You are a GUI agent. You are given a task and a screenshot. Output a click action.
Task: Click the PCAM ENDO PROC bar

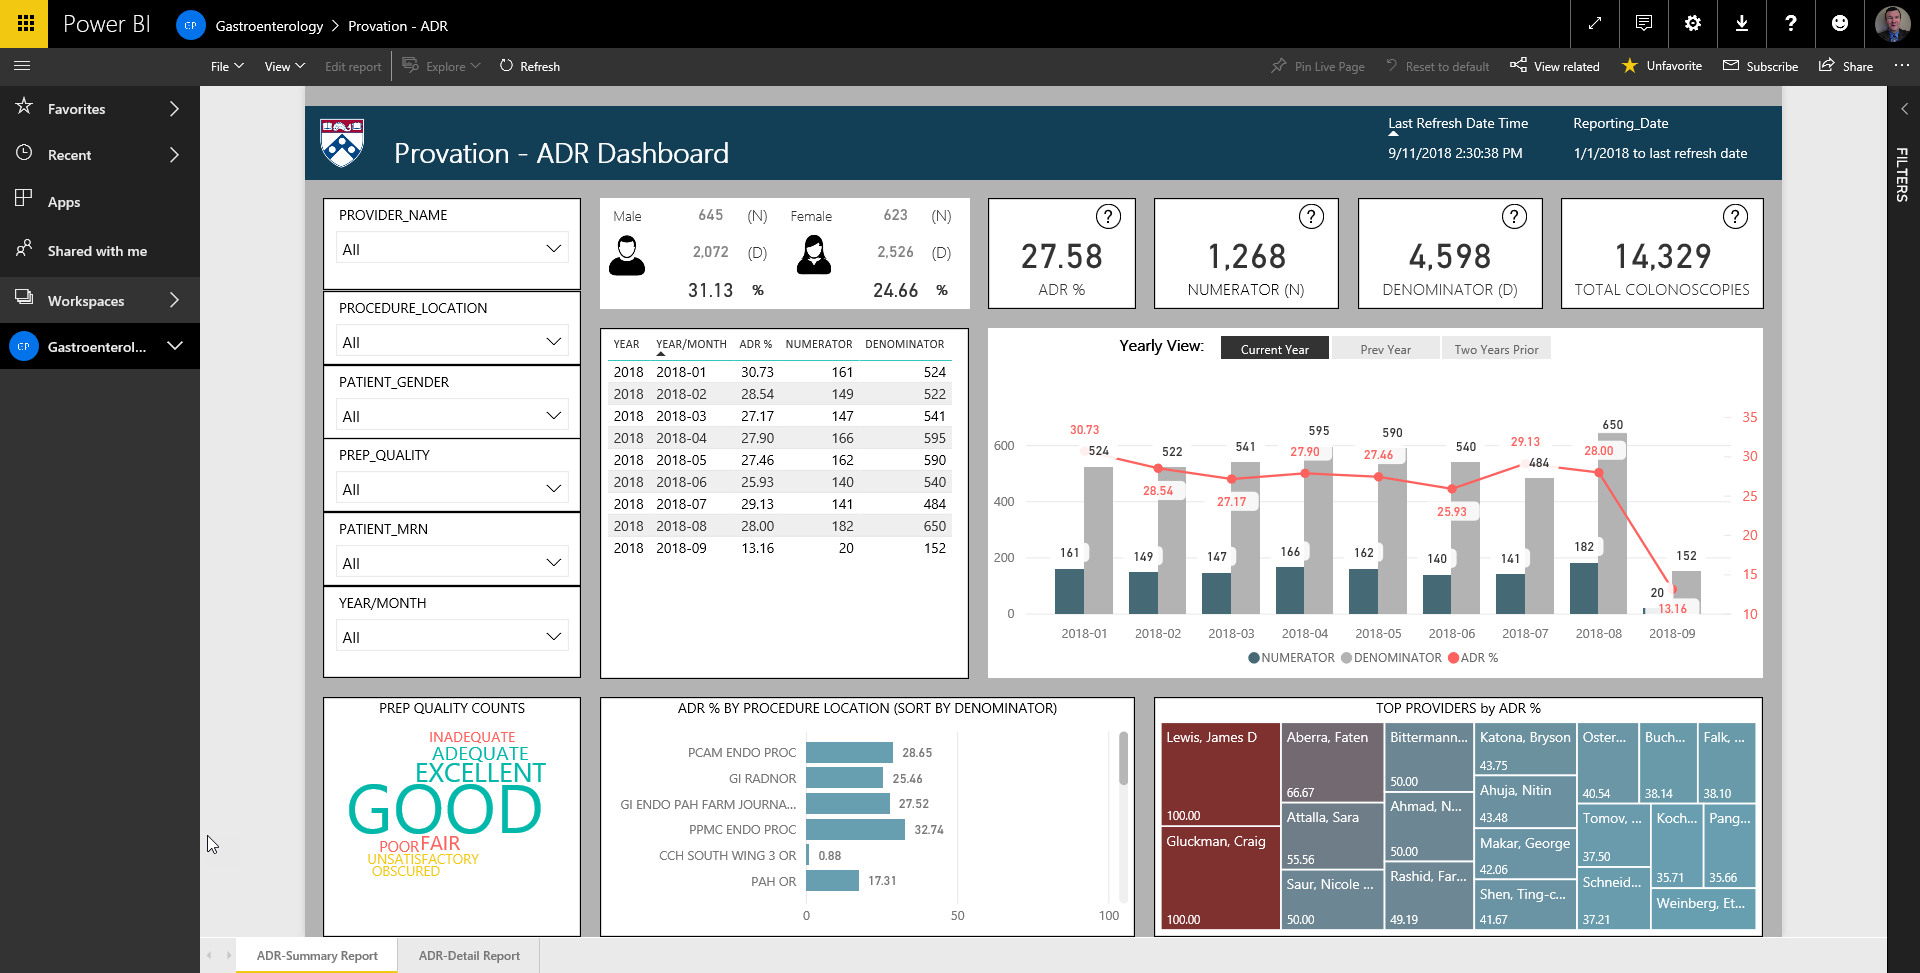[x=849, y=752]
